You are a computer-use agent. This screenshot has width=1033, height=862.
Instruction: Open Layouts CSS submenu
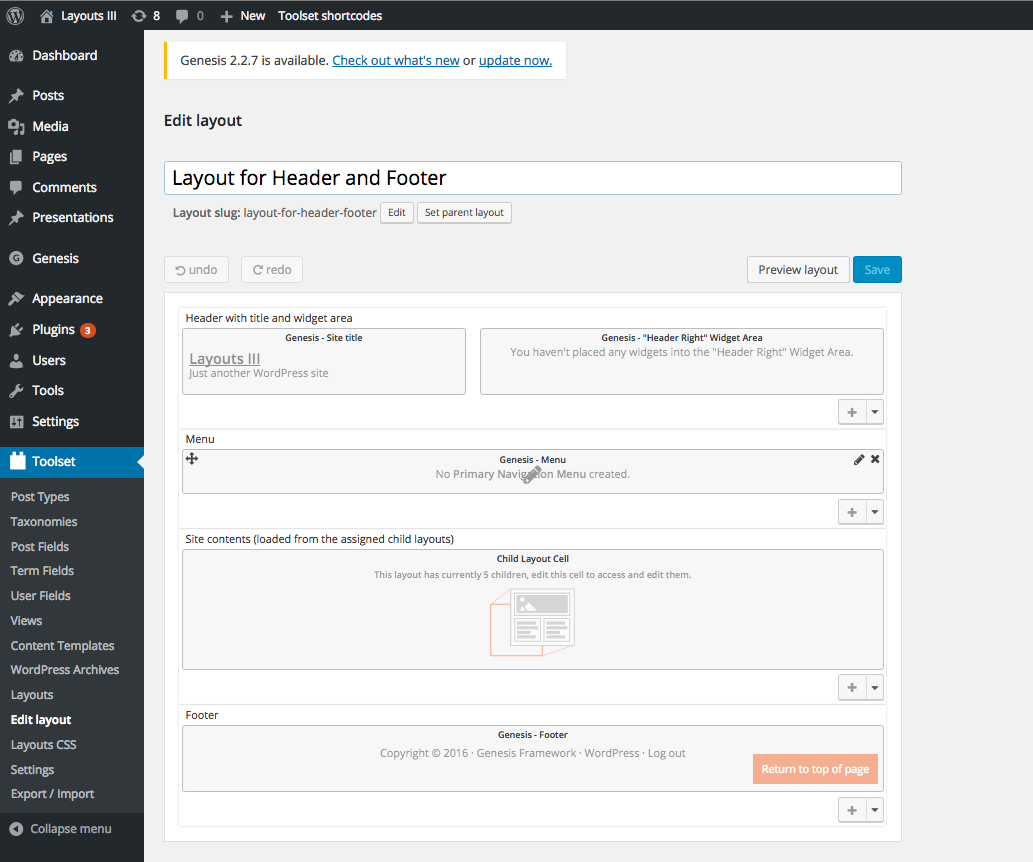tap(43, 745)
